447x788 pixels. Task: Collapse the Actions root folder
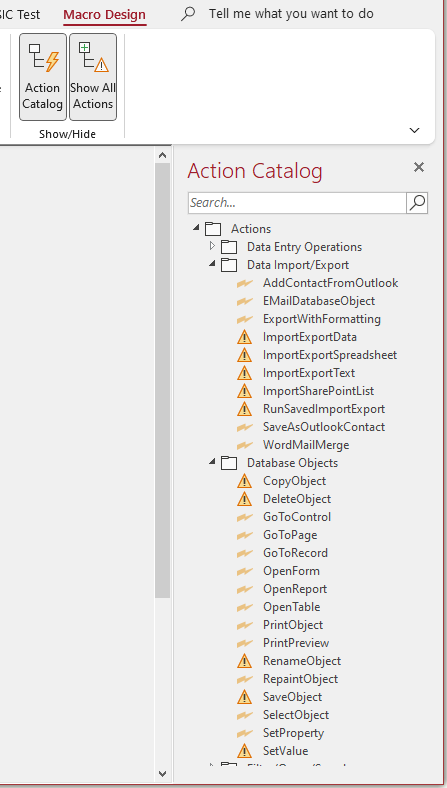click(x=196, y=228)
